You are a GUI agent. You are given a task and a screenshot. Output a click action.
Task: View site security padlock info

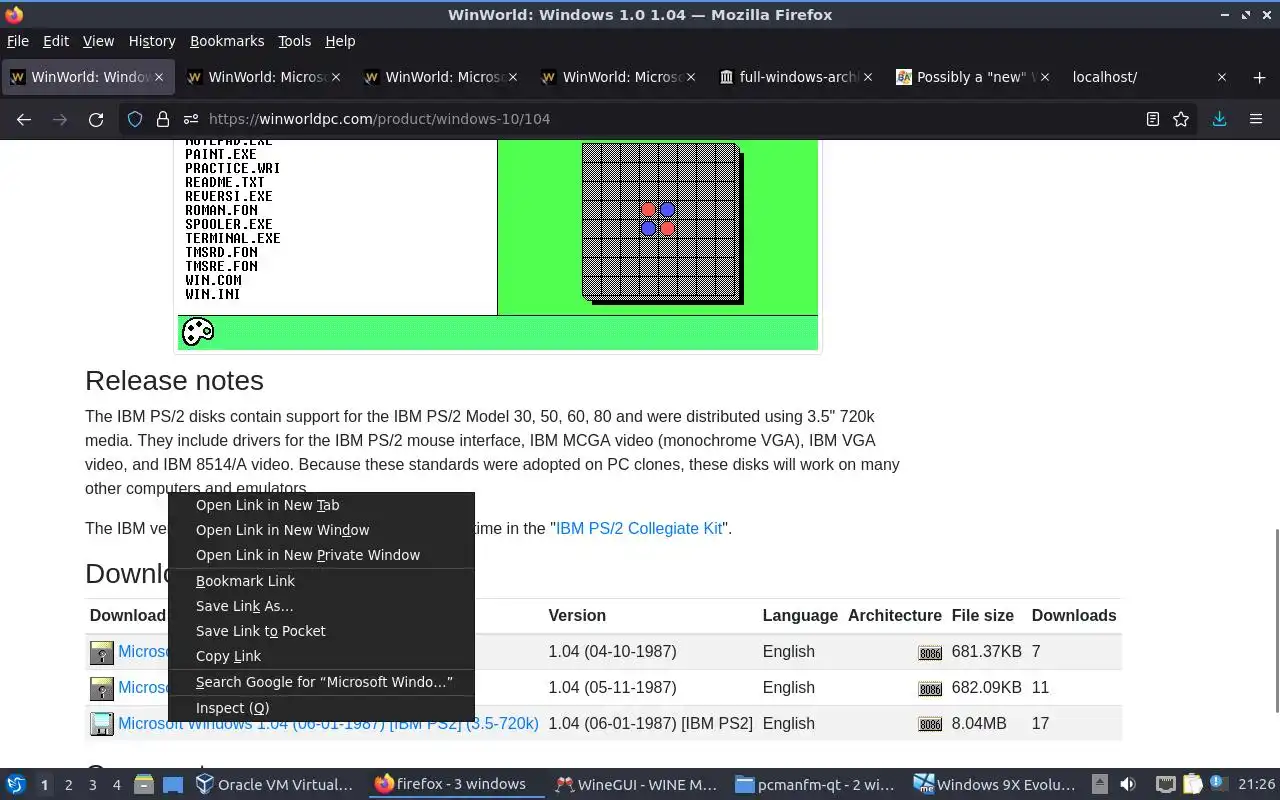click(163, 119)
